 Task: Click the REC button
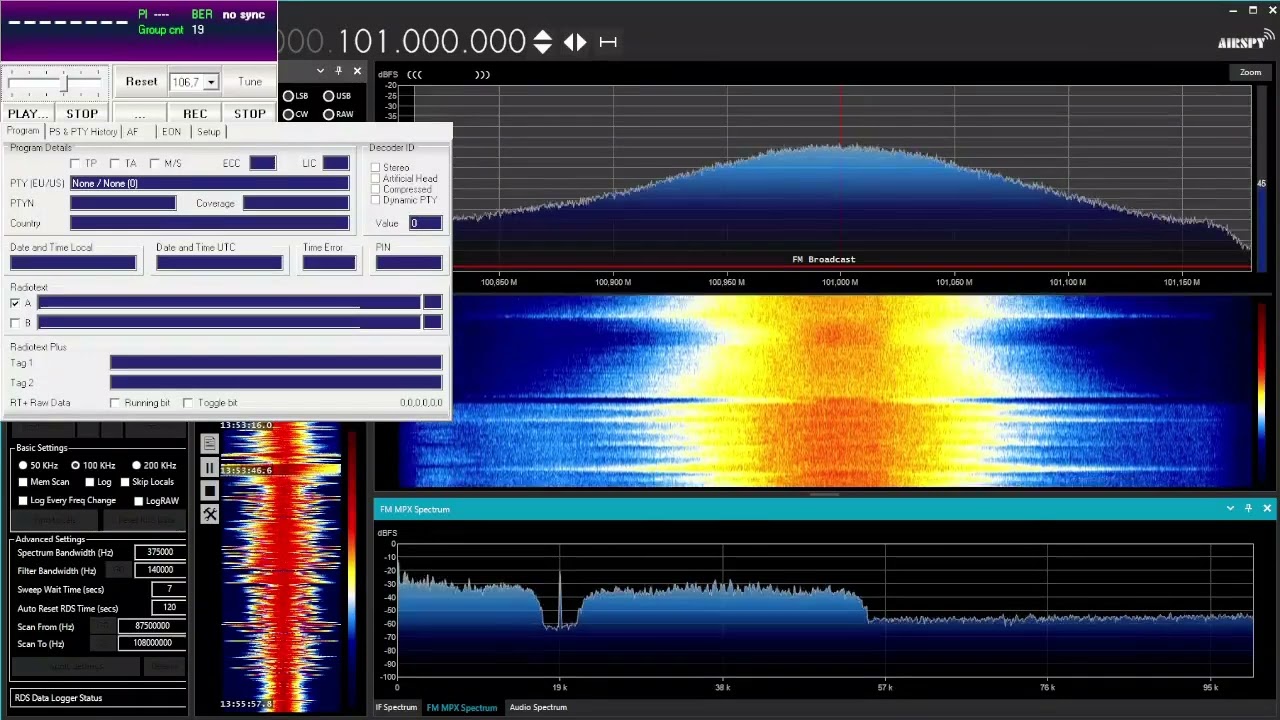click(195, 113)
